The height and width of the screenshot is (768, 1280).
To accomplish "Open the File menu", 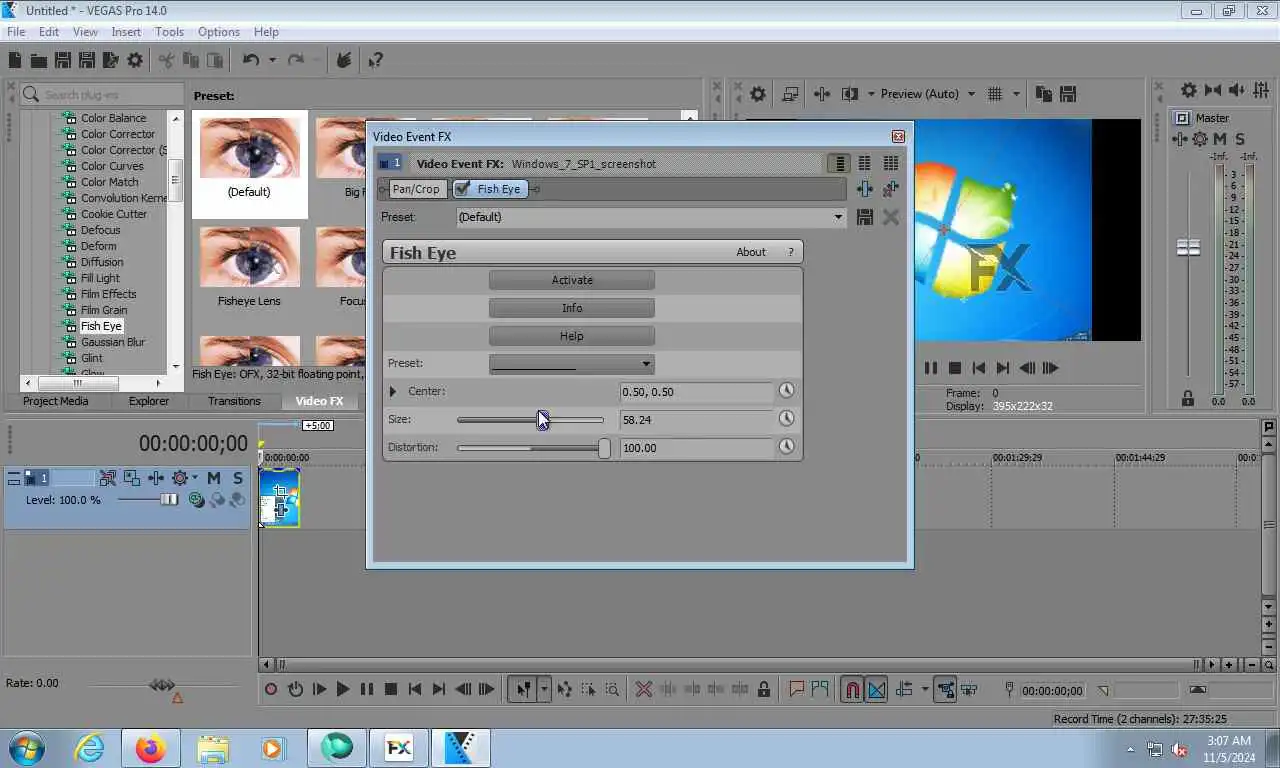I will click(16, 32).
